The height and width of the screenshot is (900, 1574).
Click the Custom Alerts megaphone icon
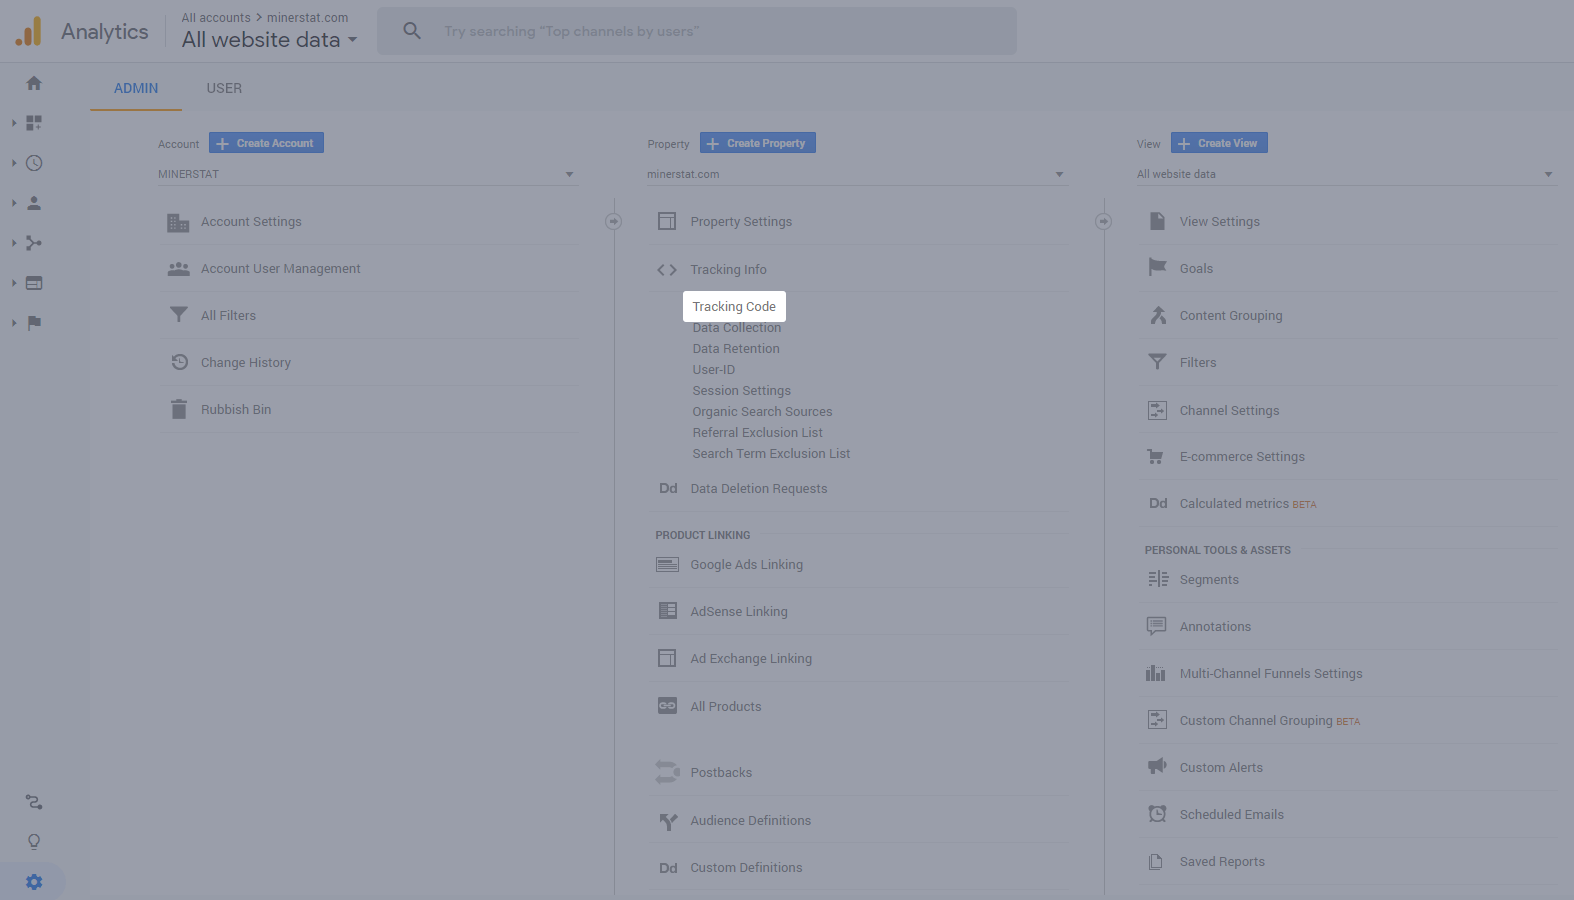tap(1157, 767)
